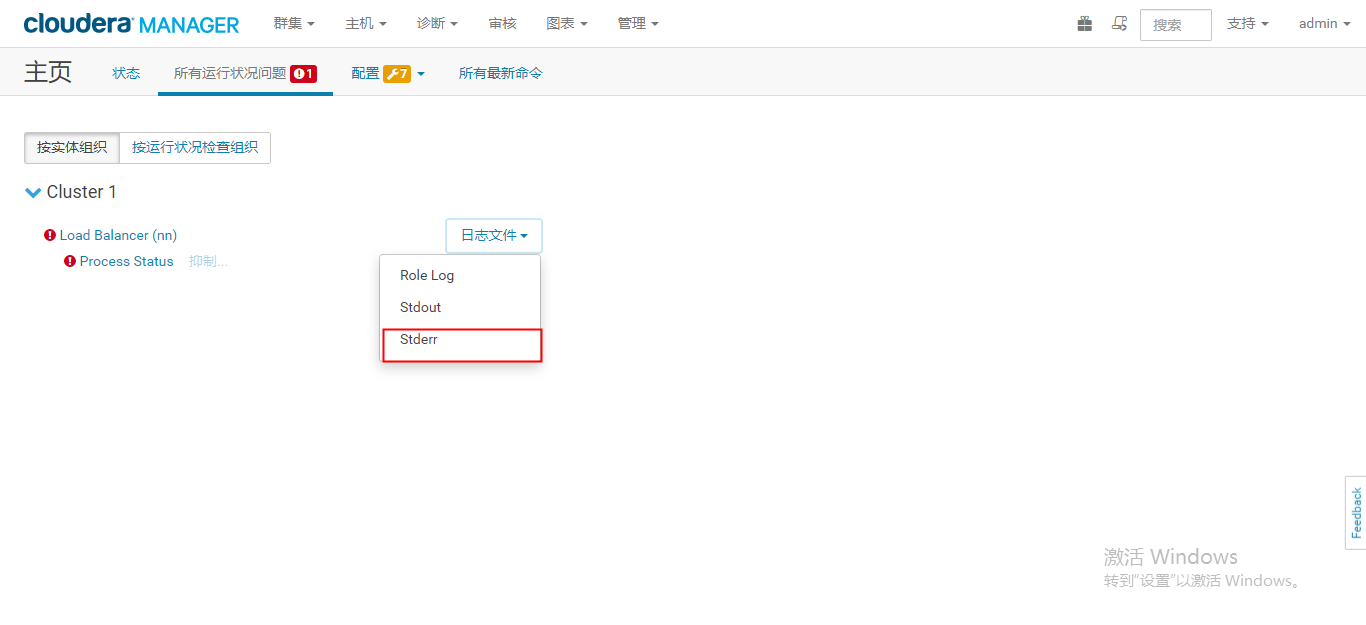This screenshot has width=1366, height=625.
Task: Click the Cloudera Manager logo
Action: pyautogui.click(x=131, y=24)
